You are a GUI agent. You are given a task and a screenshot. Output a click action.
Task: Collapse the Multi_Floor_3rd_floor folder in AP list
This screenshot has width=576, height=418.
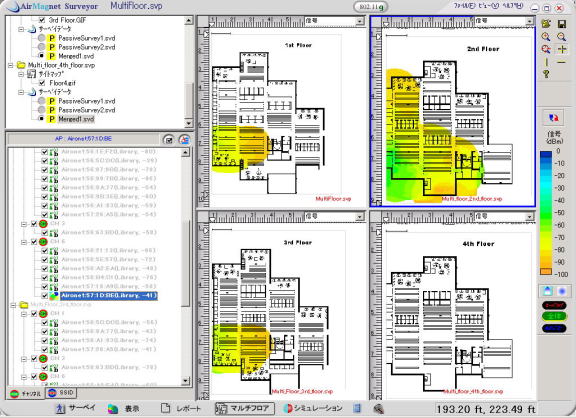pyautogui.click(x=14, y=305)
